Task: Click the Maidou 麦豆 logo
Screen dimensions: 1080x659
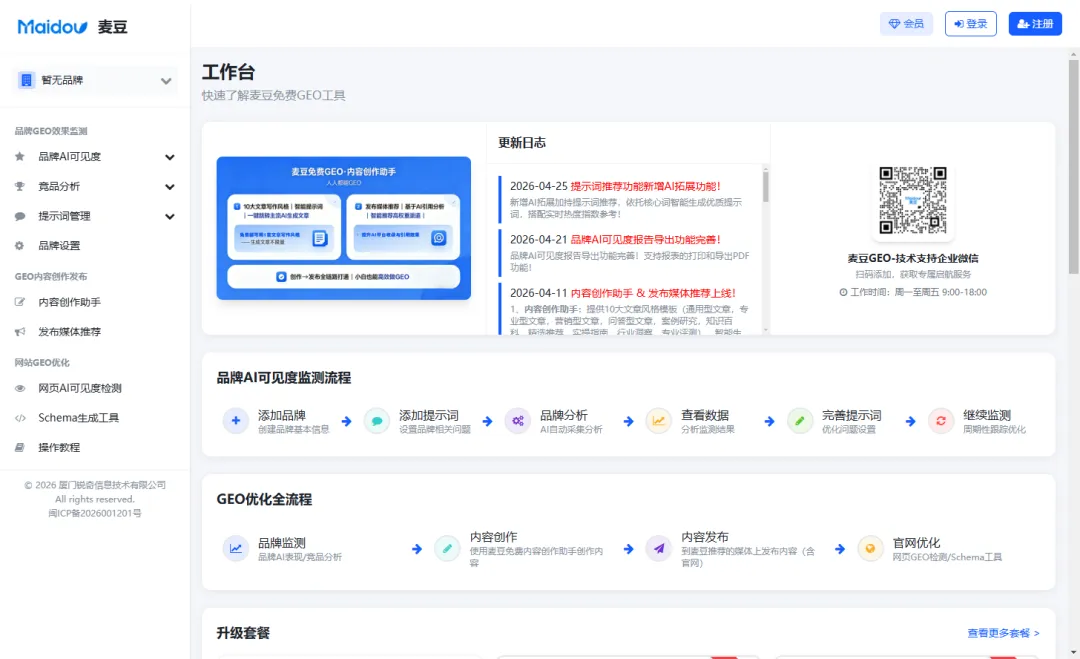Action: (72, 27)
